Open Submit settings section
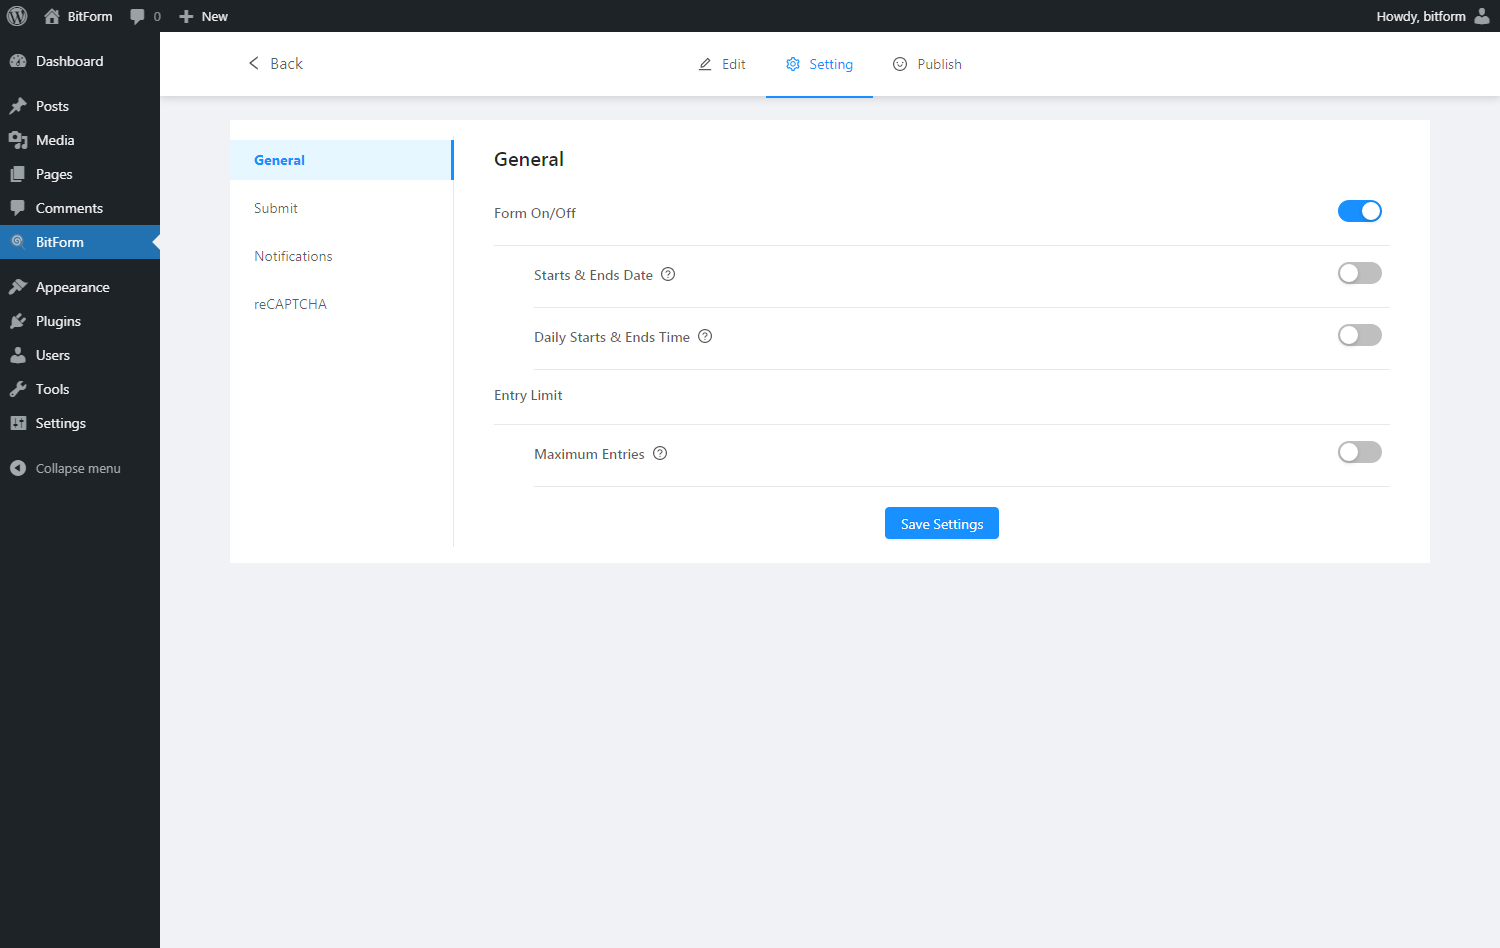Image resolution: width=1500 pixels, height=948 pixels. tap(341, 208)
